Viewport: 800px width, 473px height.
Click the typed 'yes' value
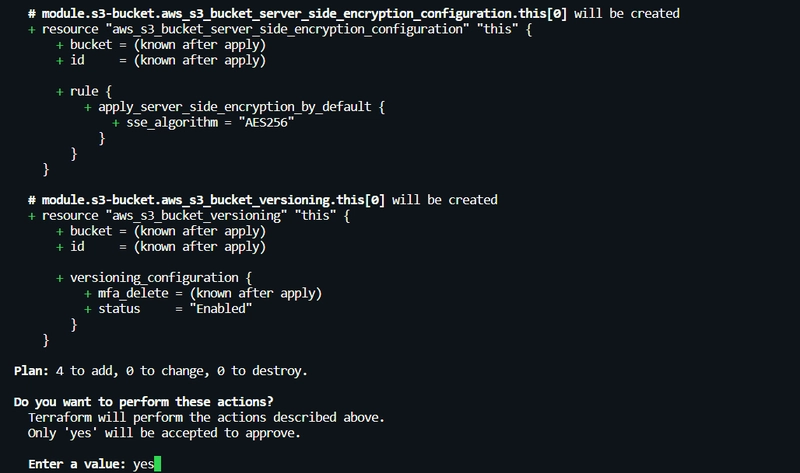143,464
